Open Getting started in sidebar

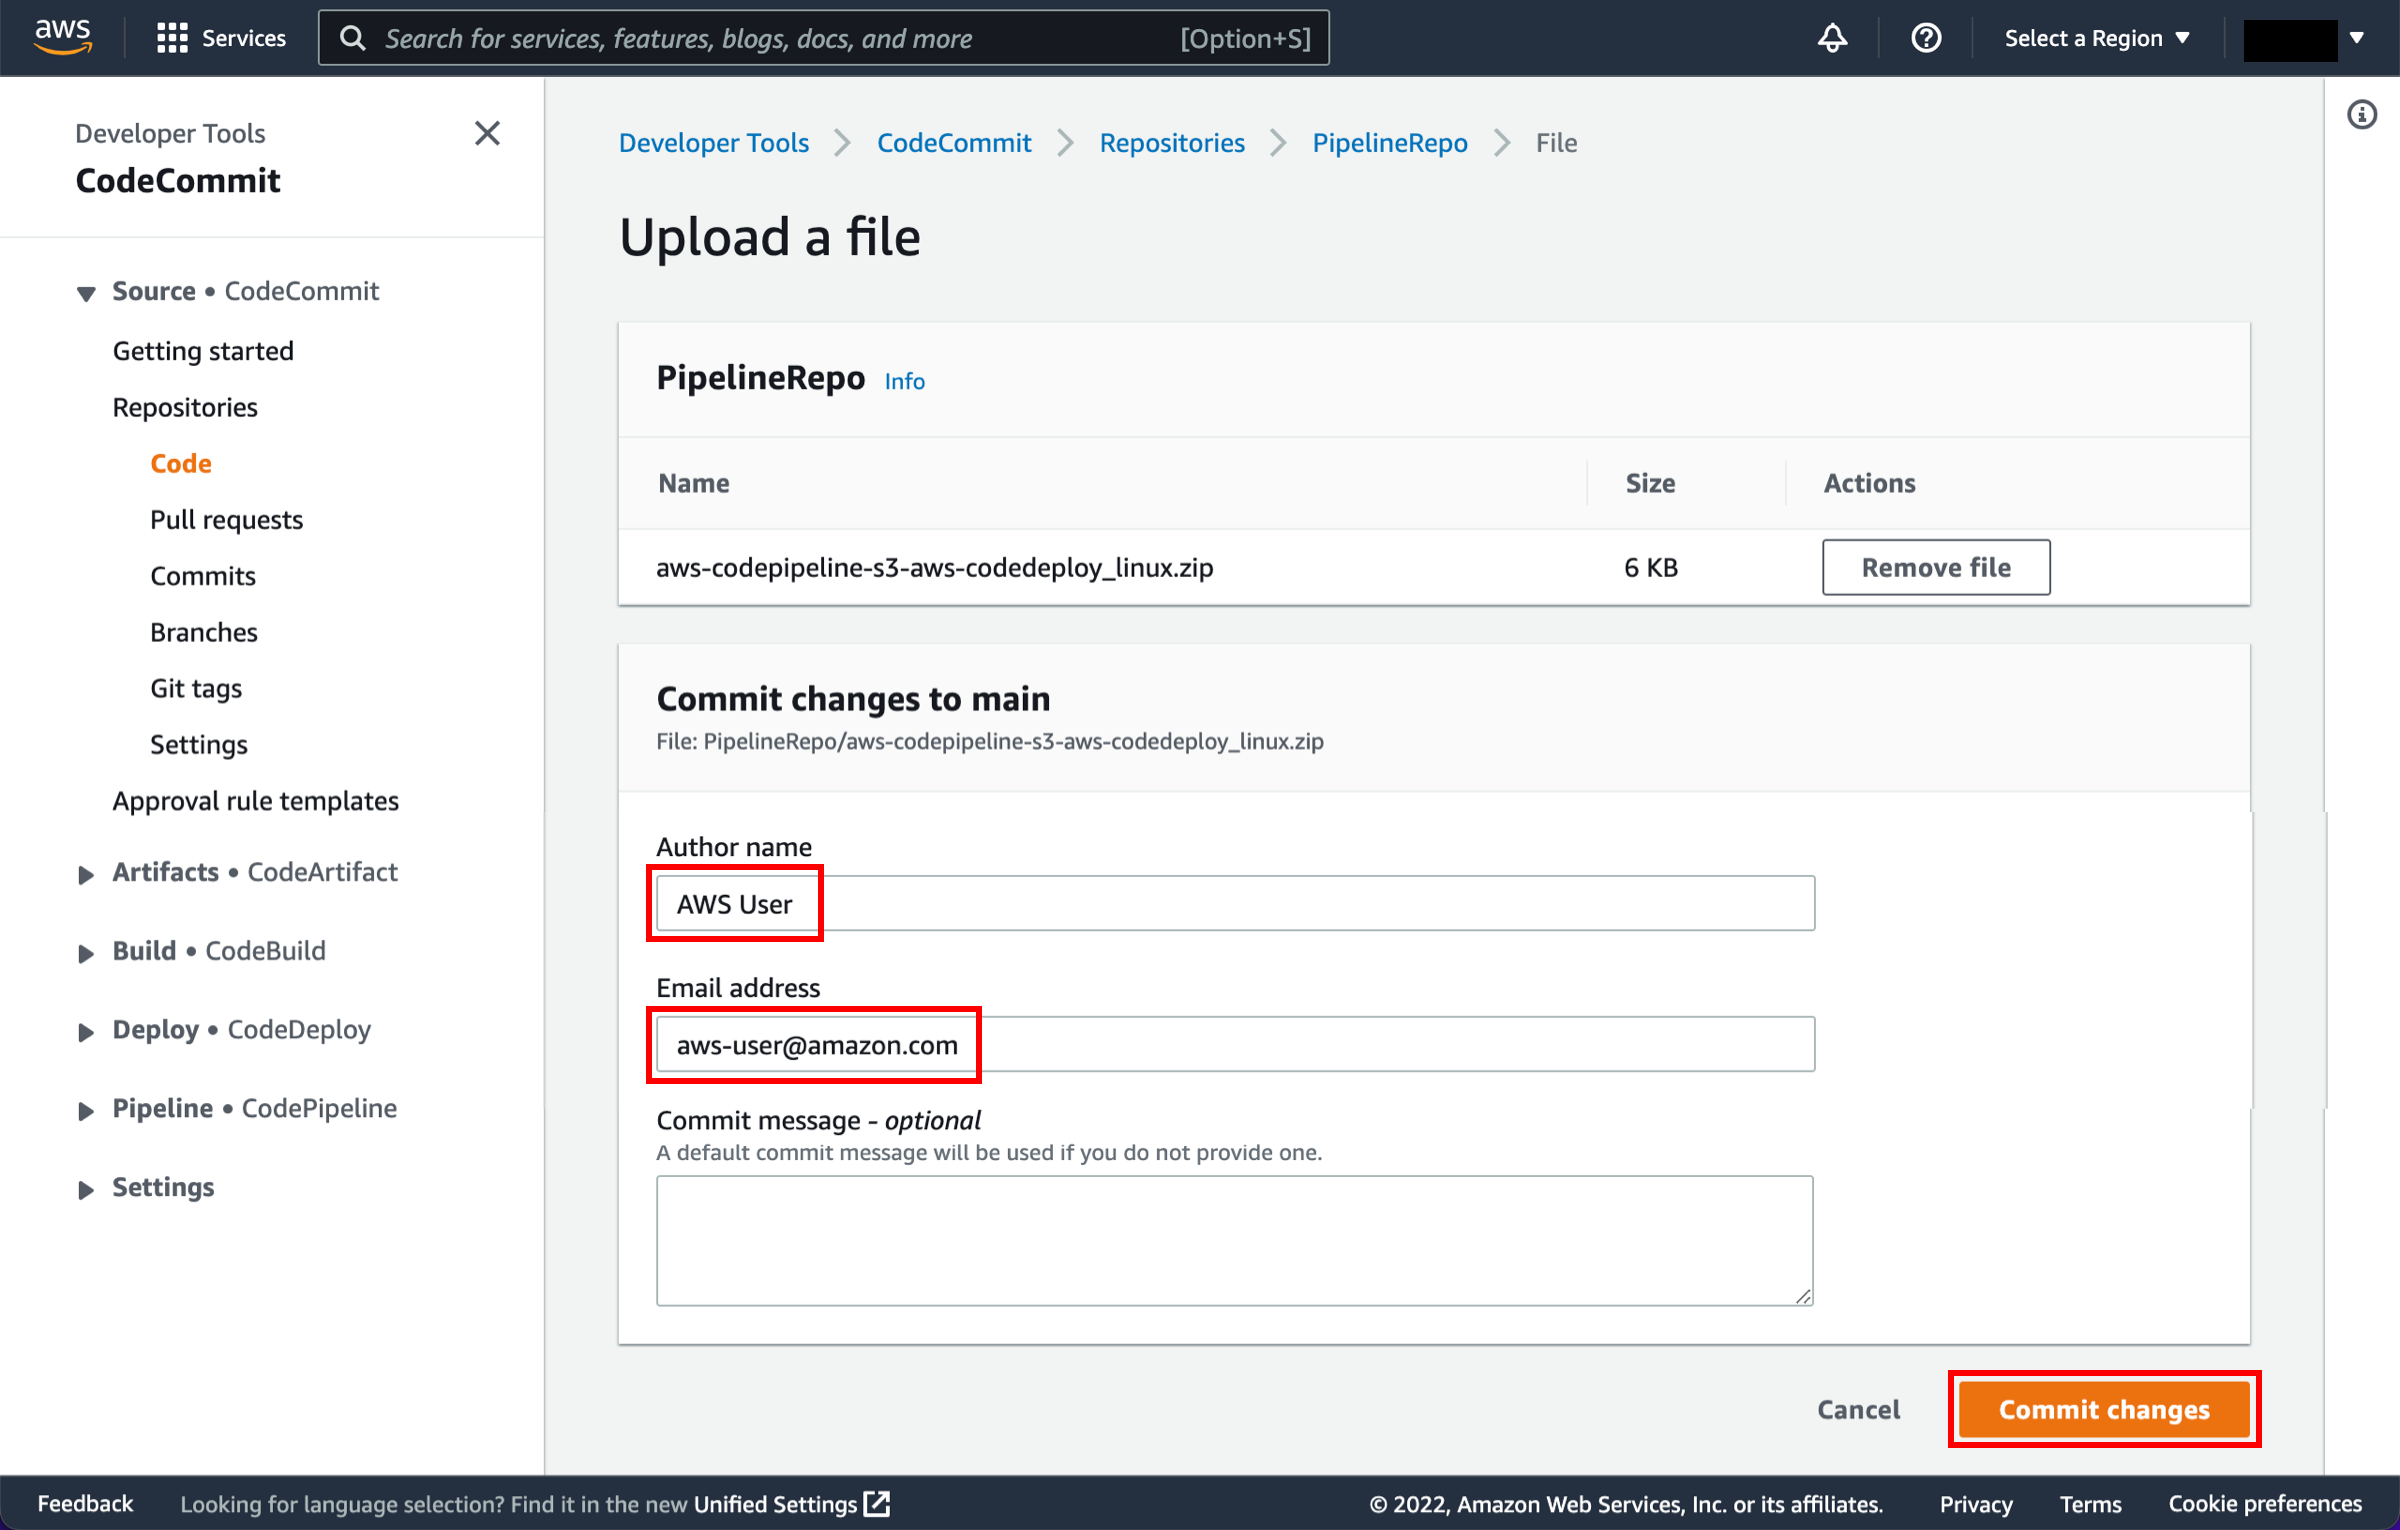pos(203,350)
